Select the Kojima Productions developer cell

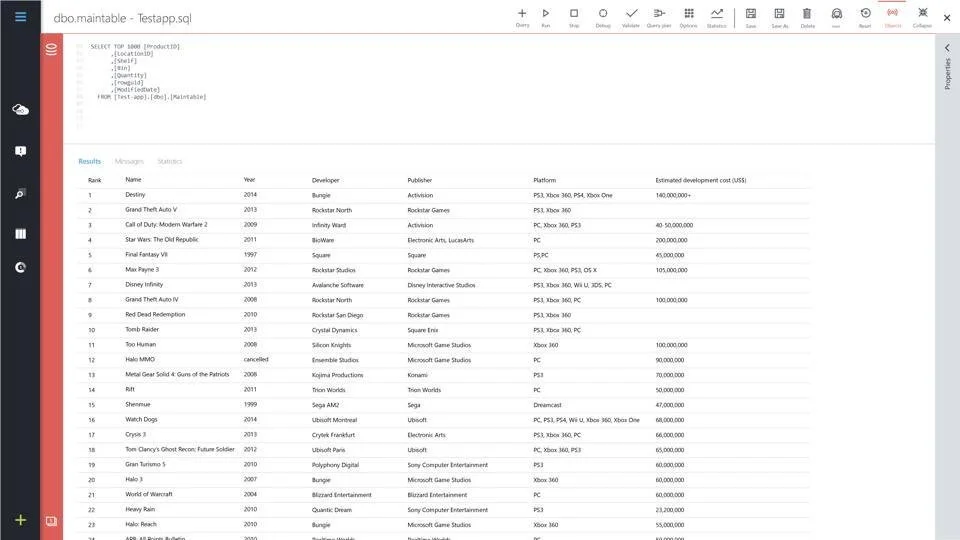click(337, 375)
